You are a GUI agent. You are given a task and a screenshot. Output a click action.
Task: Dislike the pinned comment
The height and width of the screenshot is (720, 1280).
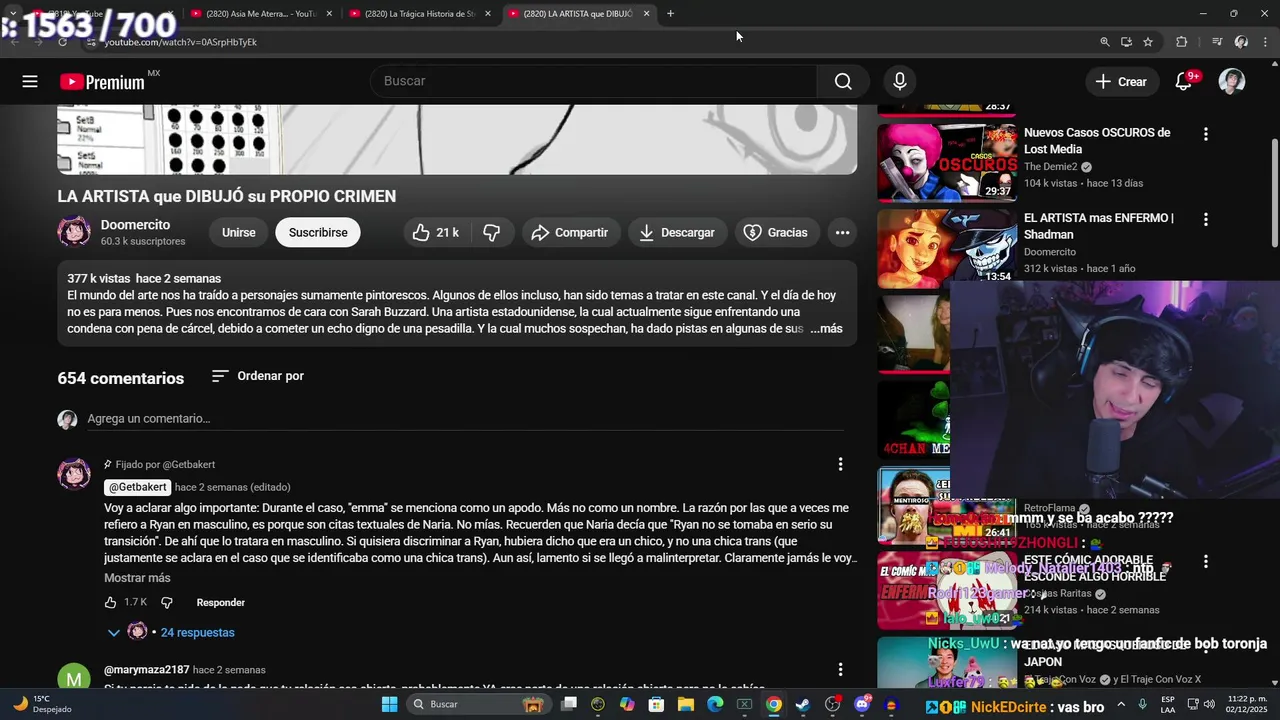click(167, 602)
